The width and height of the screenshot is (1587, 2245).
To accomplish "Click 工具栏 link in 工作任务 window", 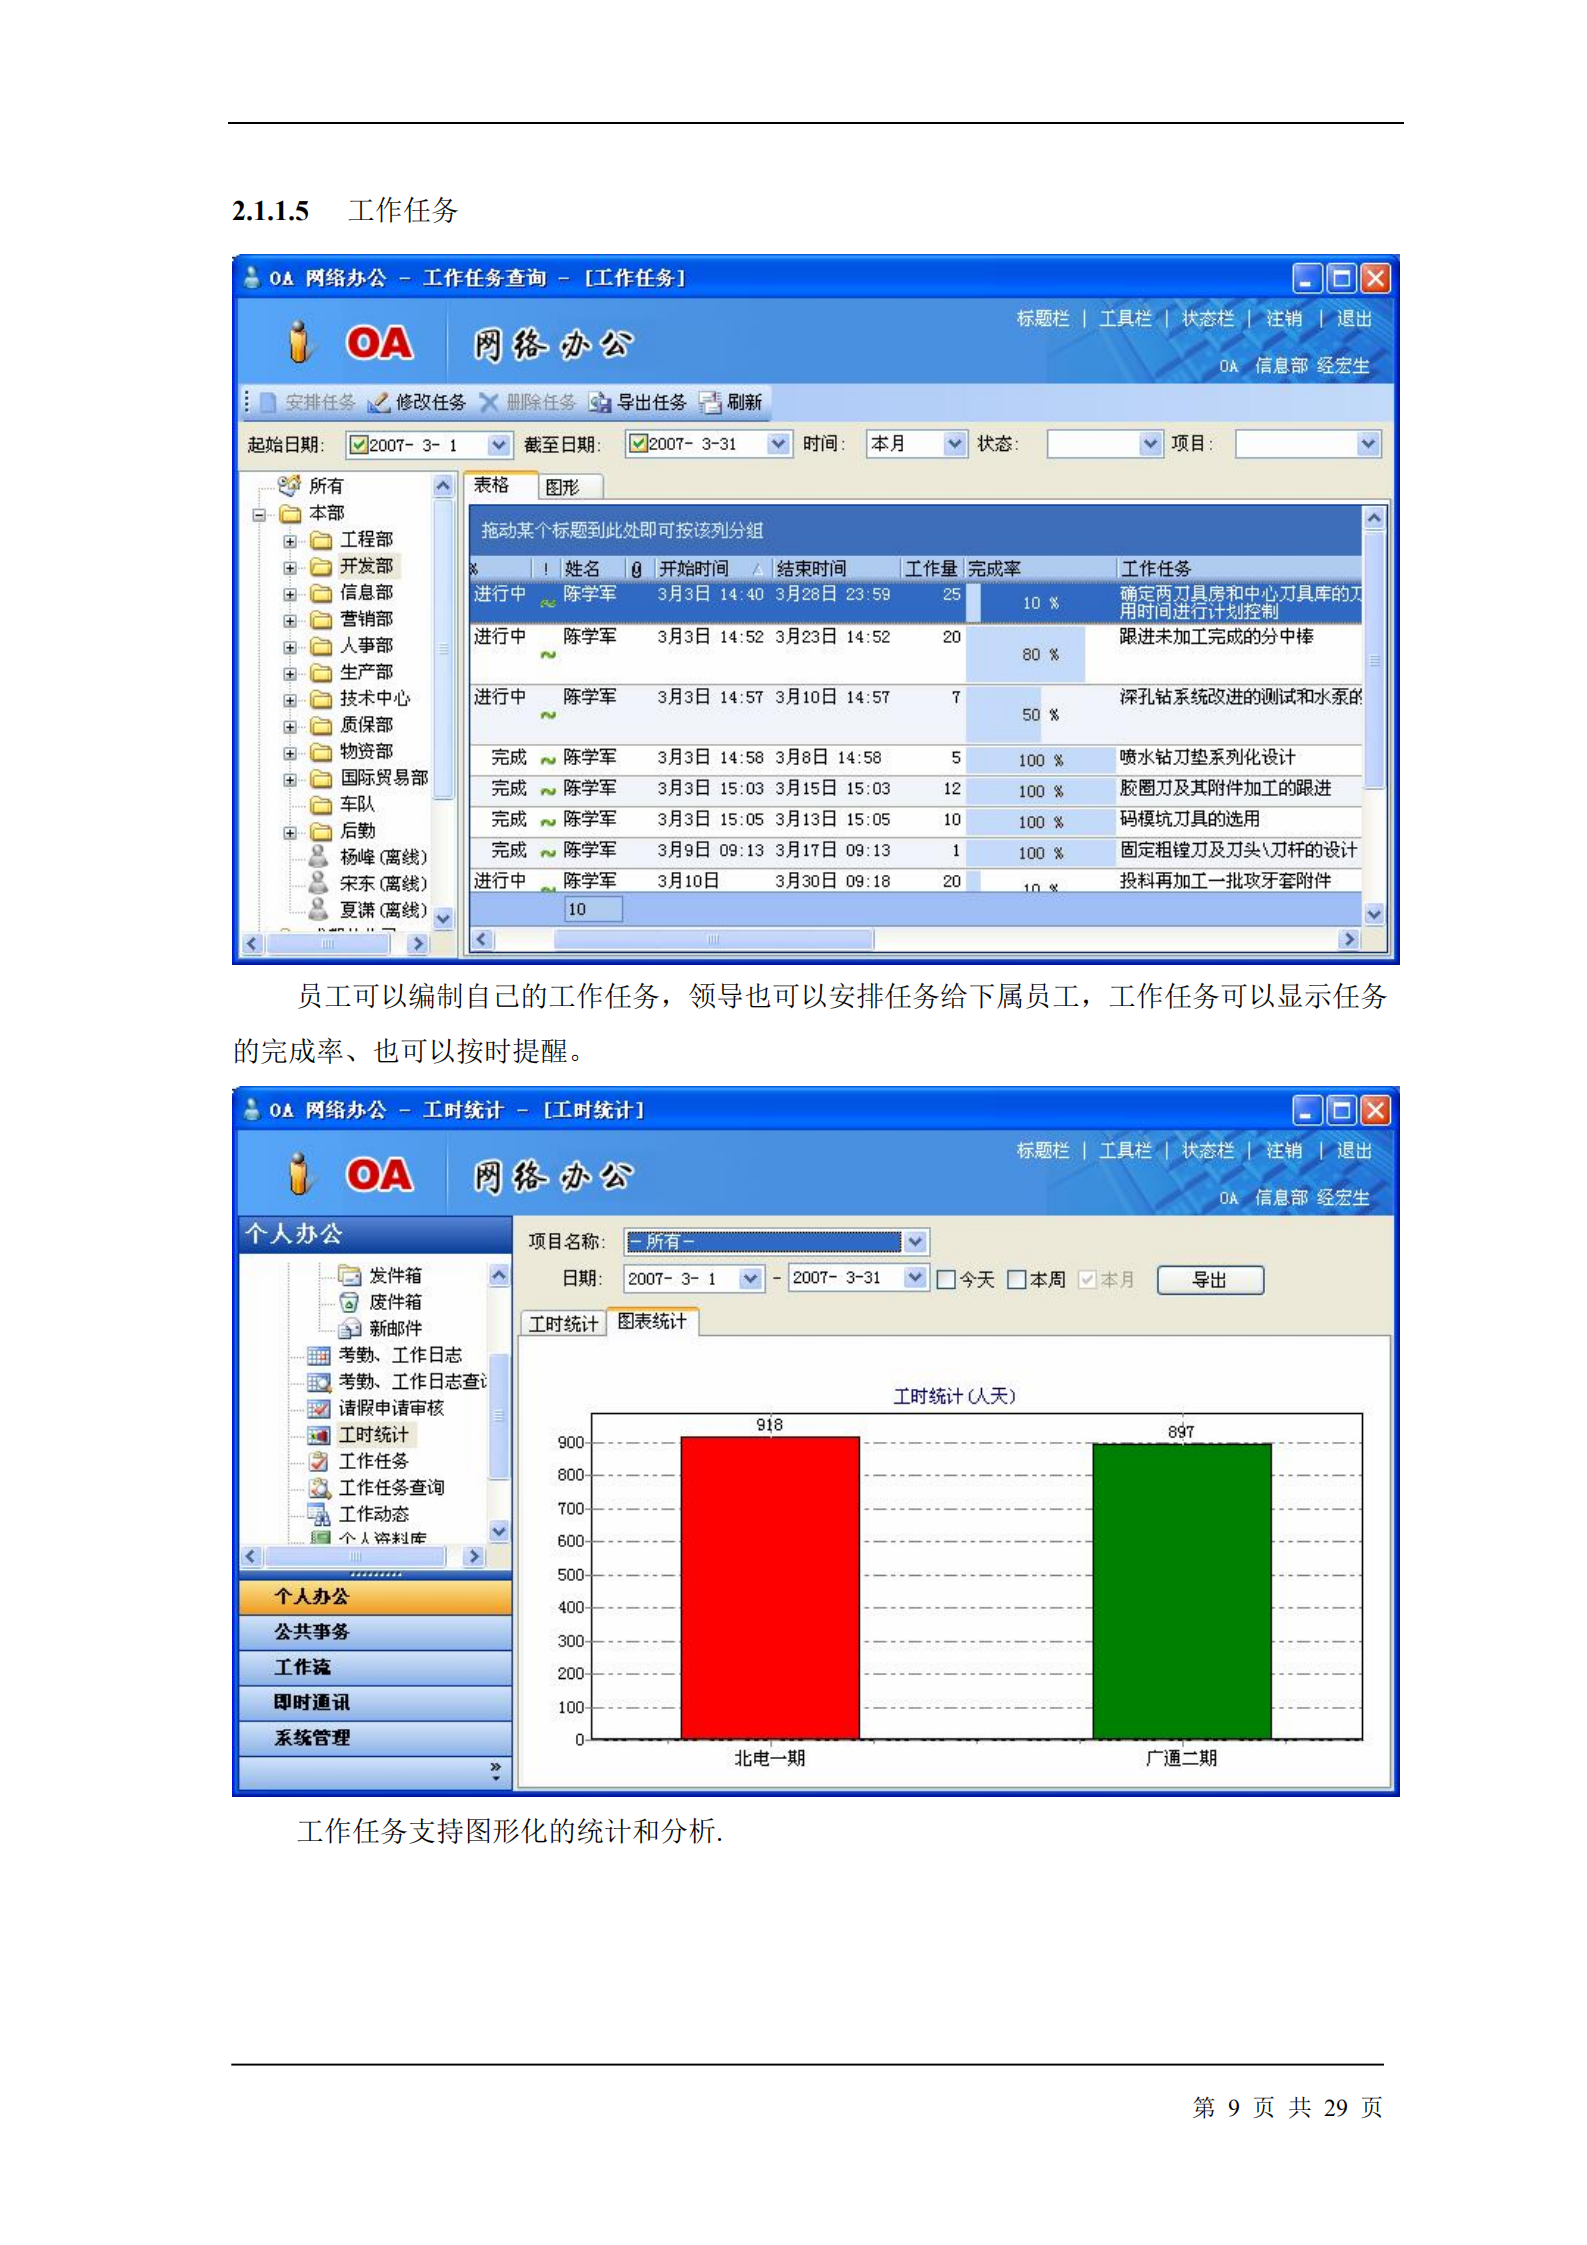I will pos(1126,319).
